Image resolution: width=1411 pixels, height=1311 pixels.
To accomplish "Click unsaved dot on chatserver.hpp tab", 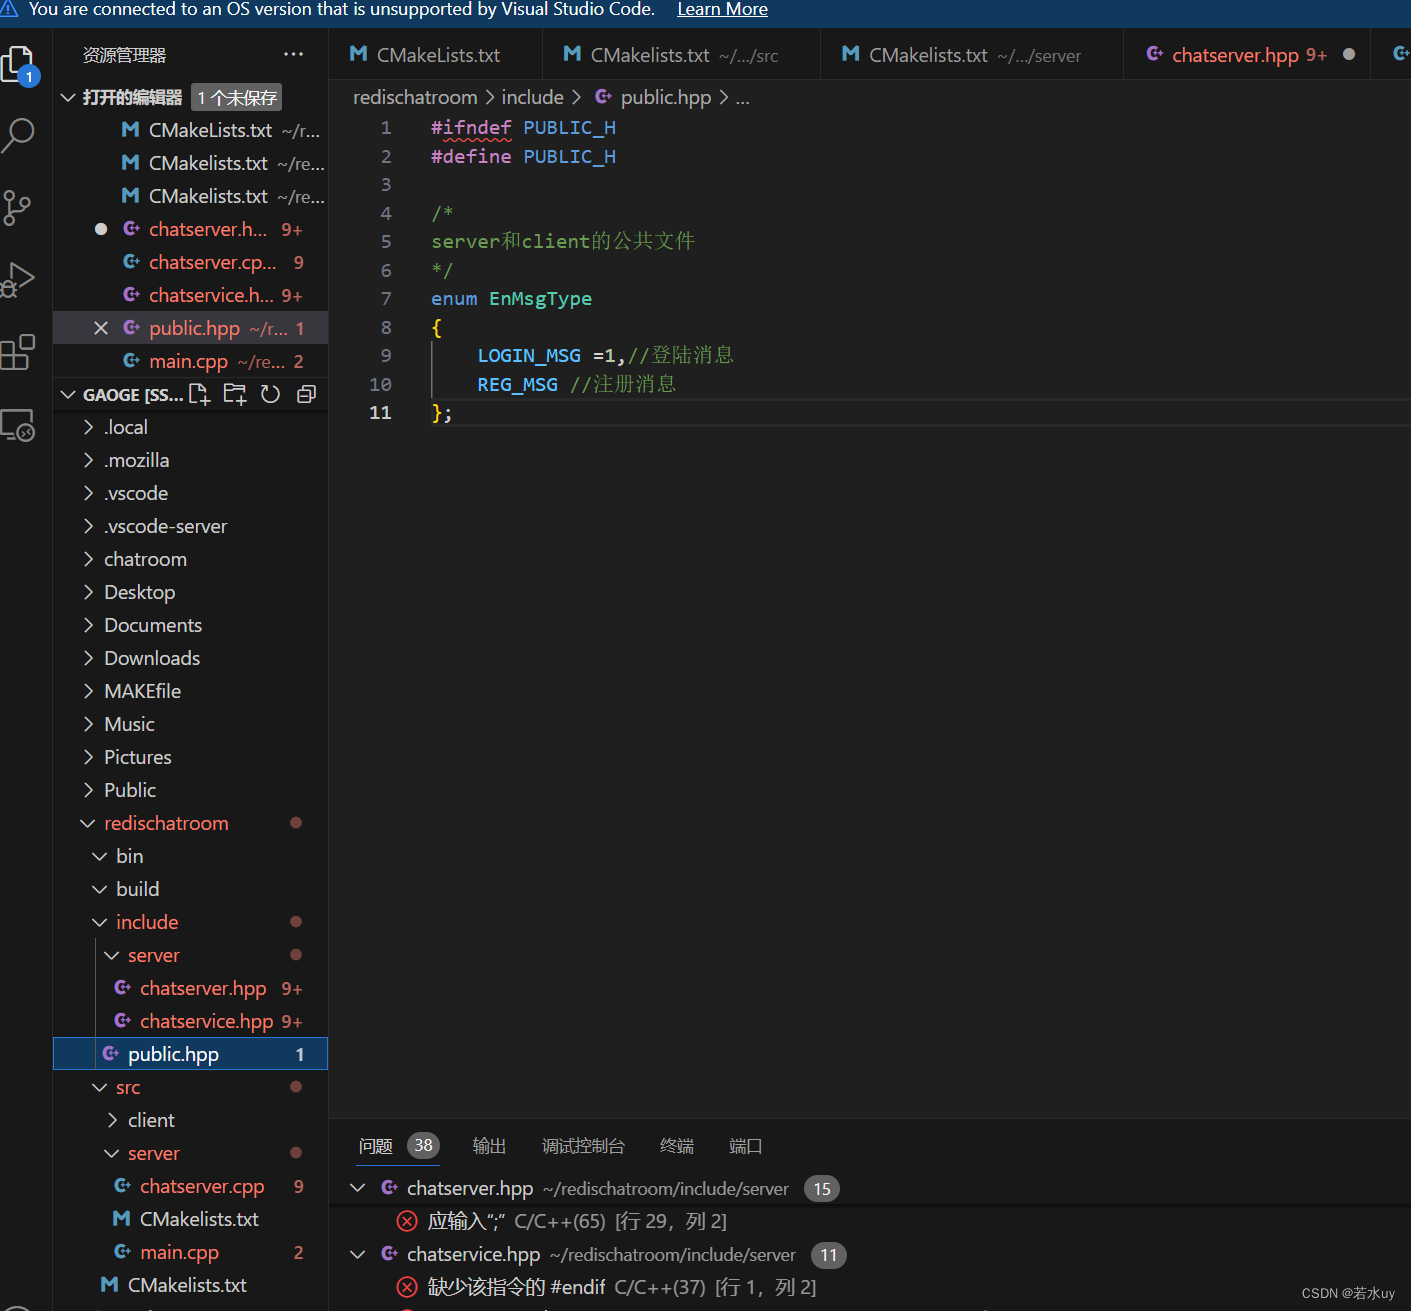I will tap(1349, 55).
